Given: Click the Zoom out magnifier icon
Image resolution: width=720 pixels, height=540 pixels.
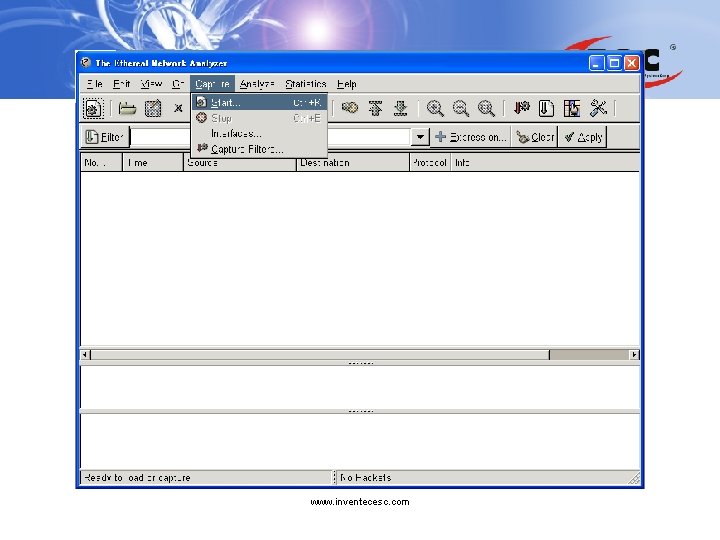Looking at the screenshot, I should 461,108.
